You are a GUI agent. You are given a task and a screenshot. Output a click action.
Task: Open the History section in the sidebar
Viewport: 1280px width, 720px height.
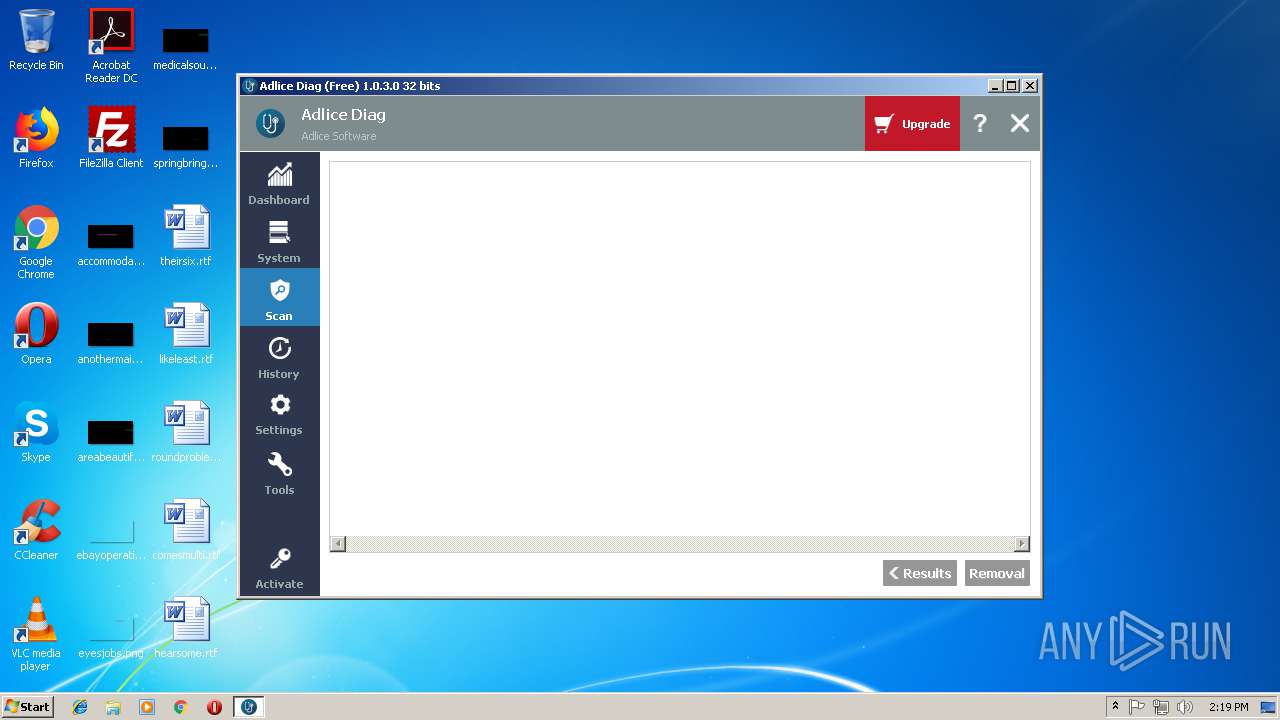coord(279,357)
